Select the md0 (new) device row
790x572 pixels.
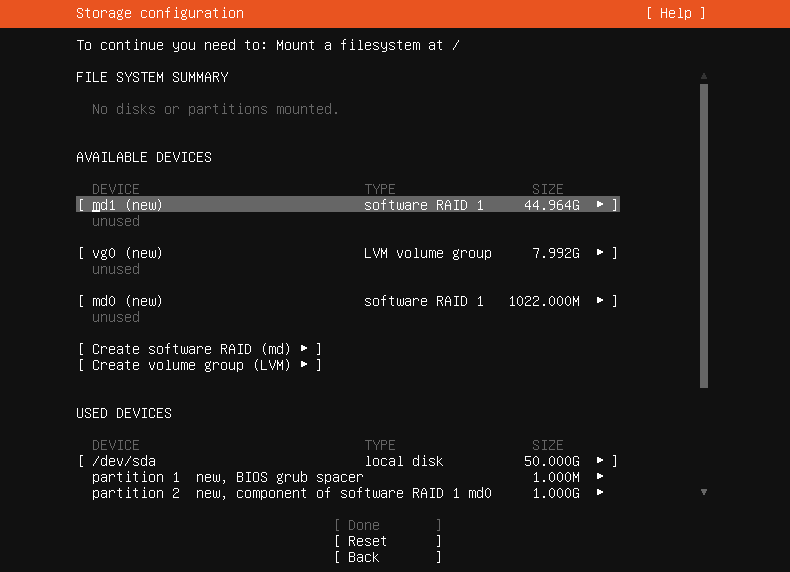pos(348,301)
